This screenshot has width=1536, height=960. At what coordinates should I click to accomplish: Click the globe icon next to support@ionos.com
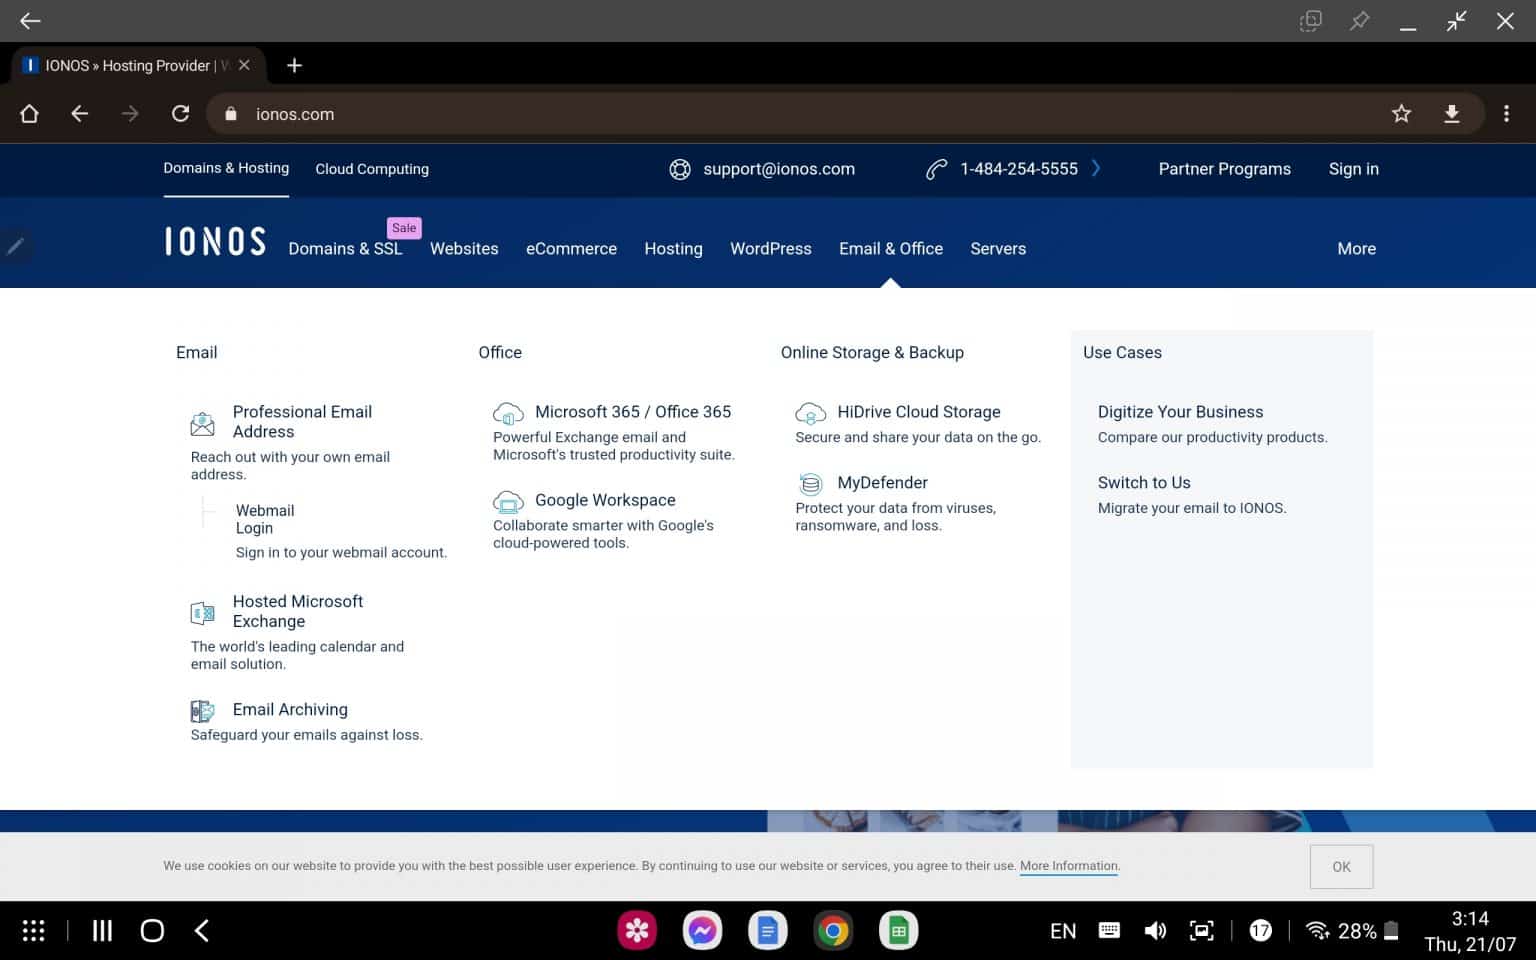680,169
